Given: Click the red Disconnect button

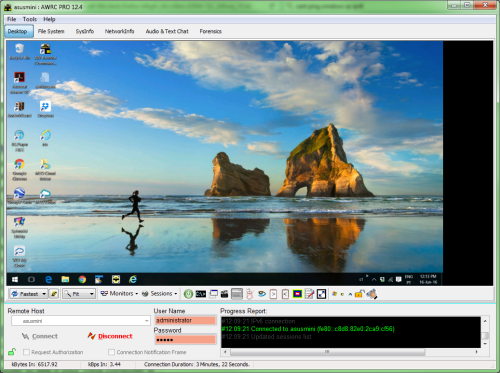Looking at the screenshot, I should click(110, 336).
